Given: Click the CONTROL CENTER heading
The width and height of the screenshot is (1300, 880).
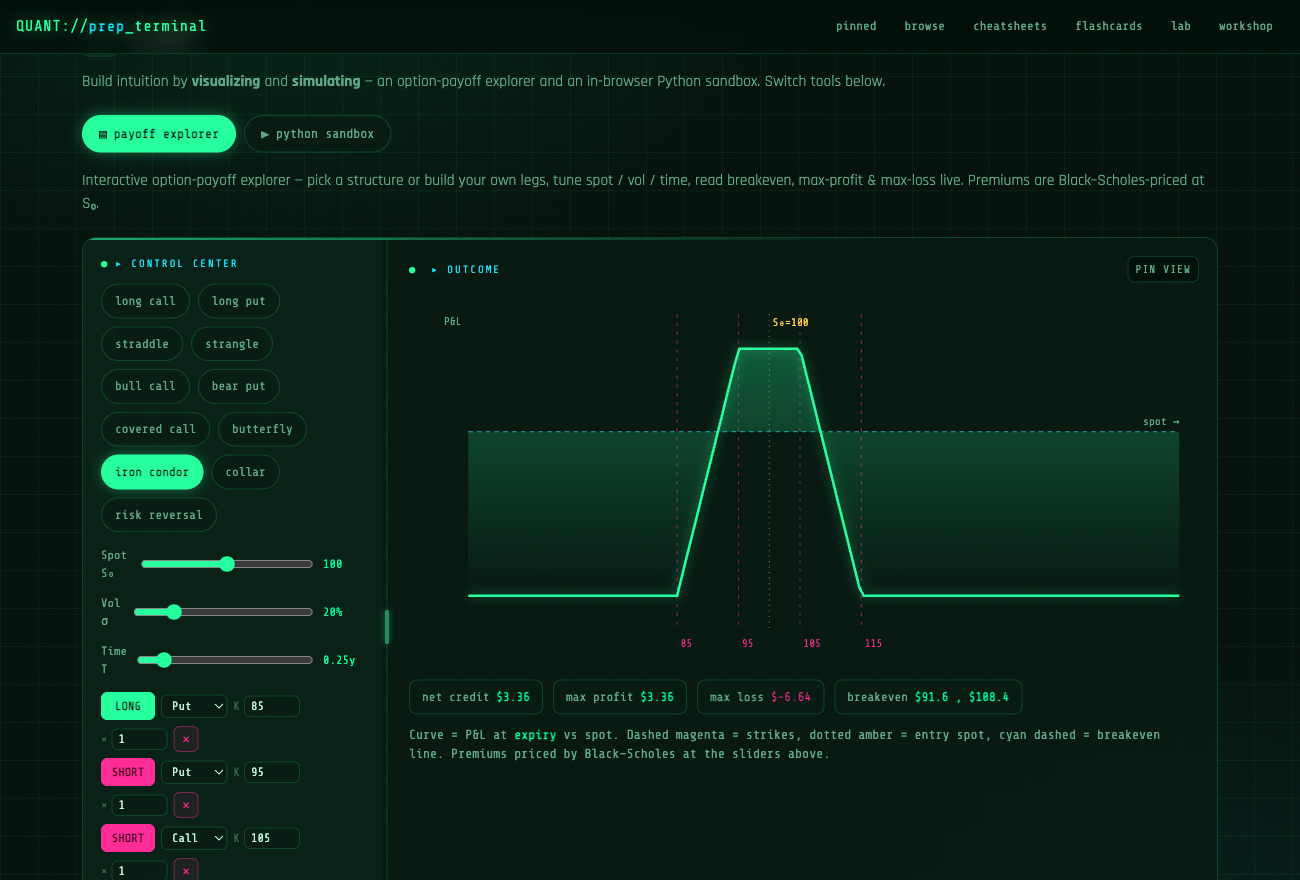Looking at the screenshot, I should [x=185, y=264].
